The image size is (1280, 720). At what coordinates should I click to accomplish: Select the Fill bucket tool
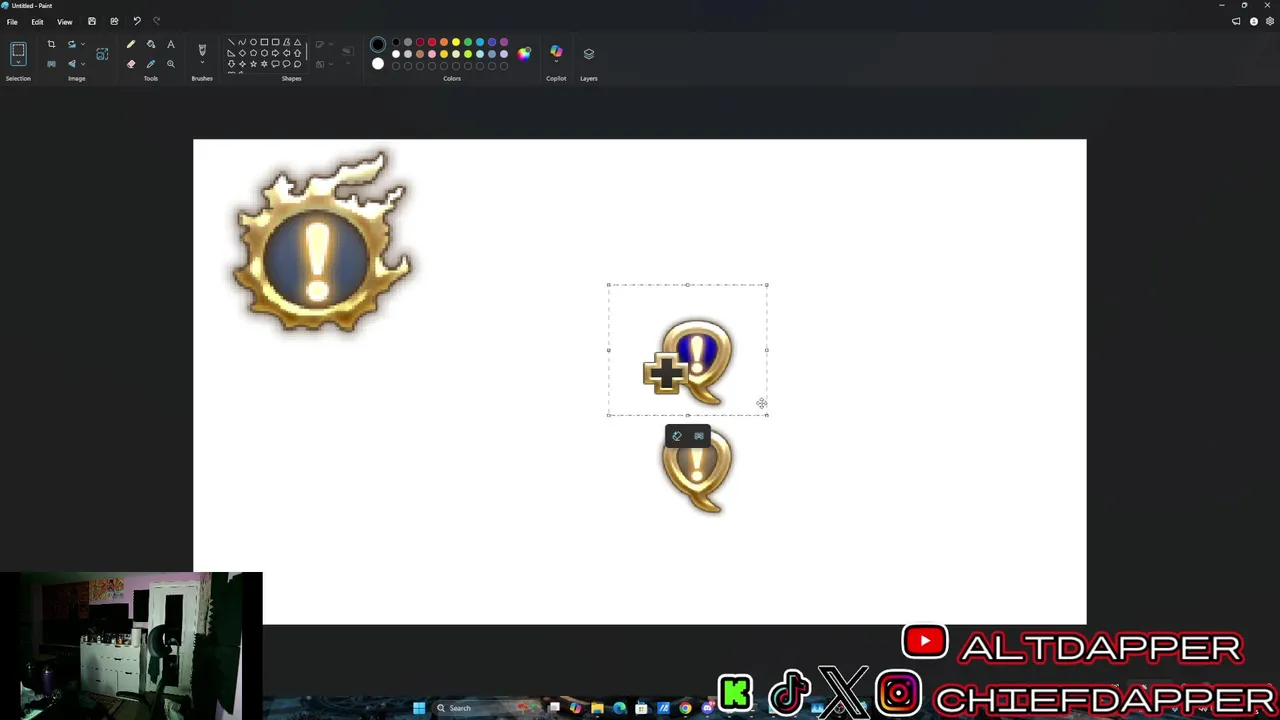tap(151, 44)
